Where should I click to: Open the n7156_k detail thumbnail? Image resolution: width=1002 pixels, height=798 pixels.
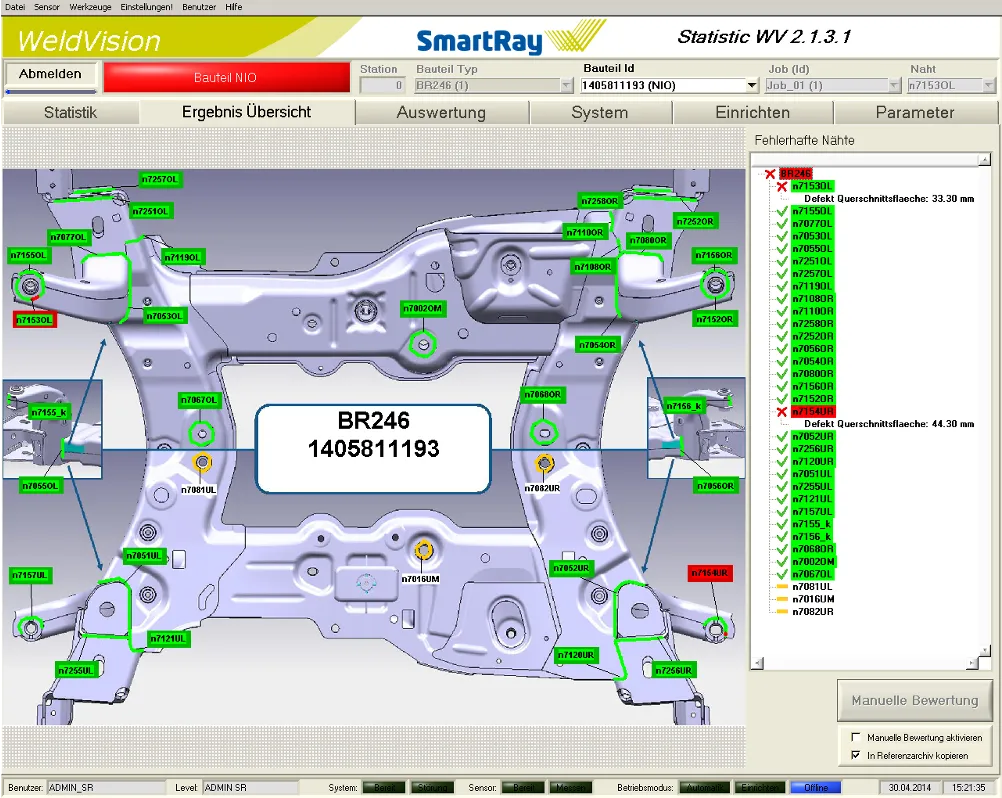coord(697,427)
